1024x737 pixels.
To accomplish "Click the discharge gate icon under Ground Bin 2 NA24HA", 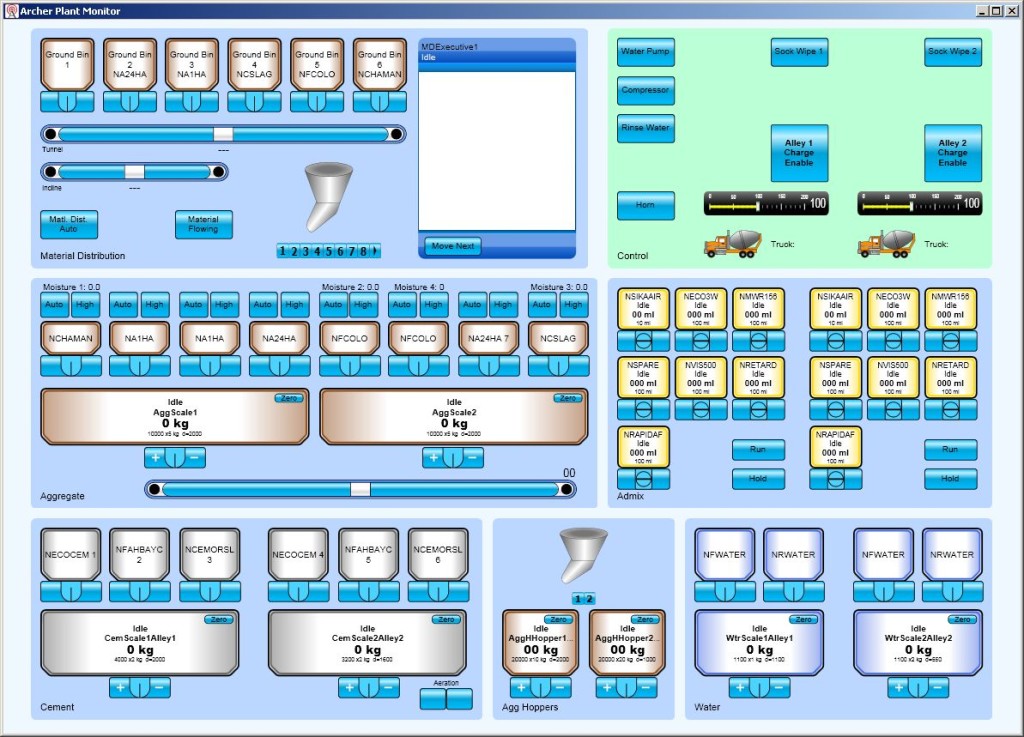I will [129, 100].
